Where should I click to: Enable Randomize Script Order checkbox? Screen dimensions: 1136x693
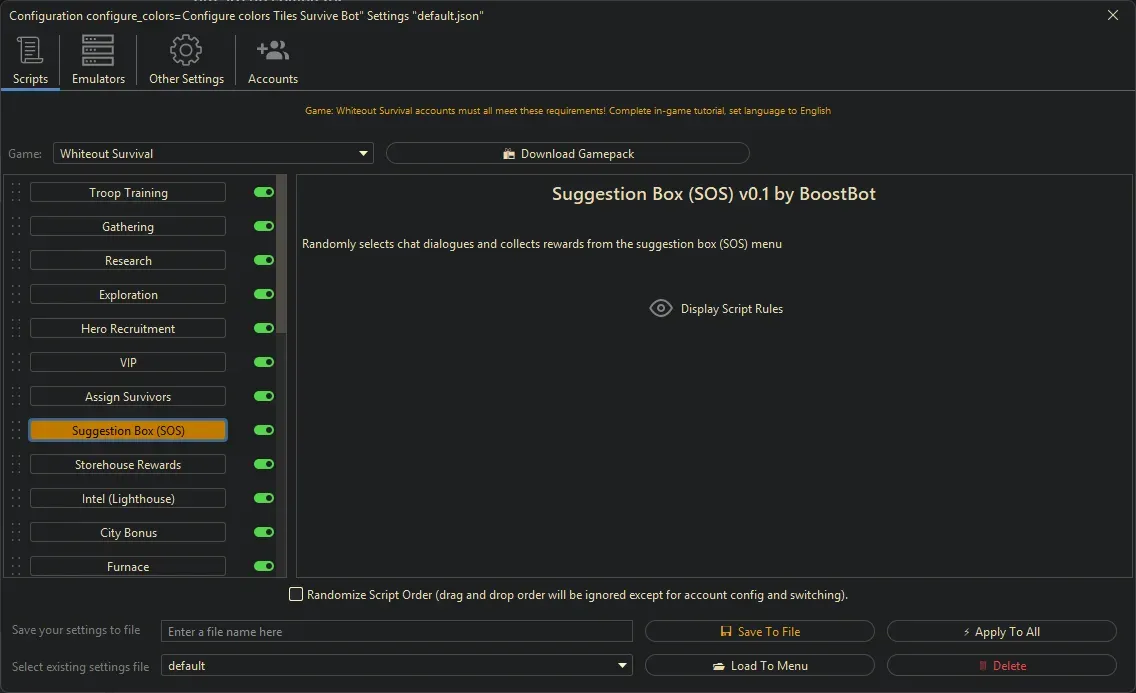296,595
